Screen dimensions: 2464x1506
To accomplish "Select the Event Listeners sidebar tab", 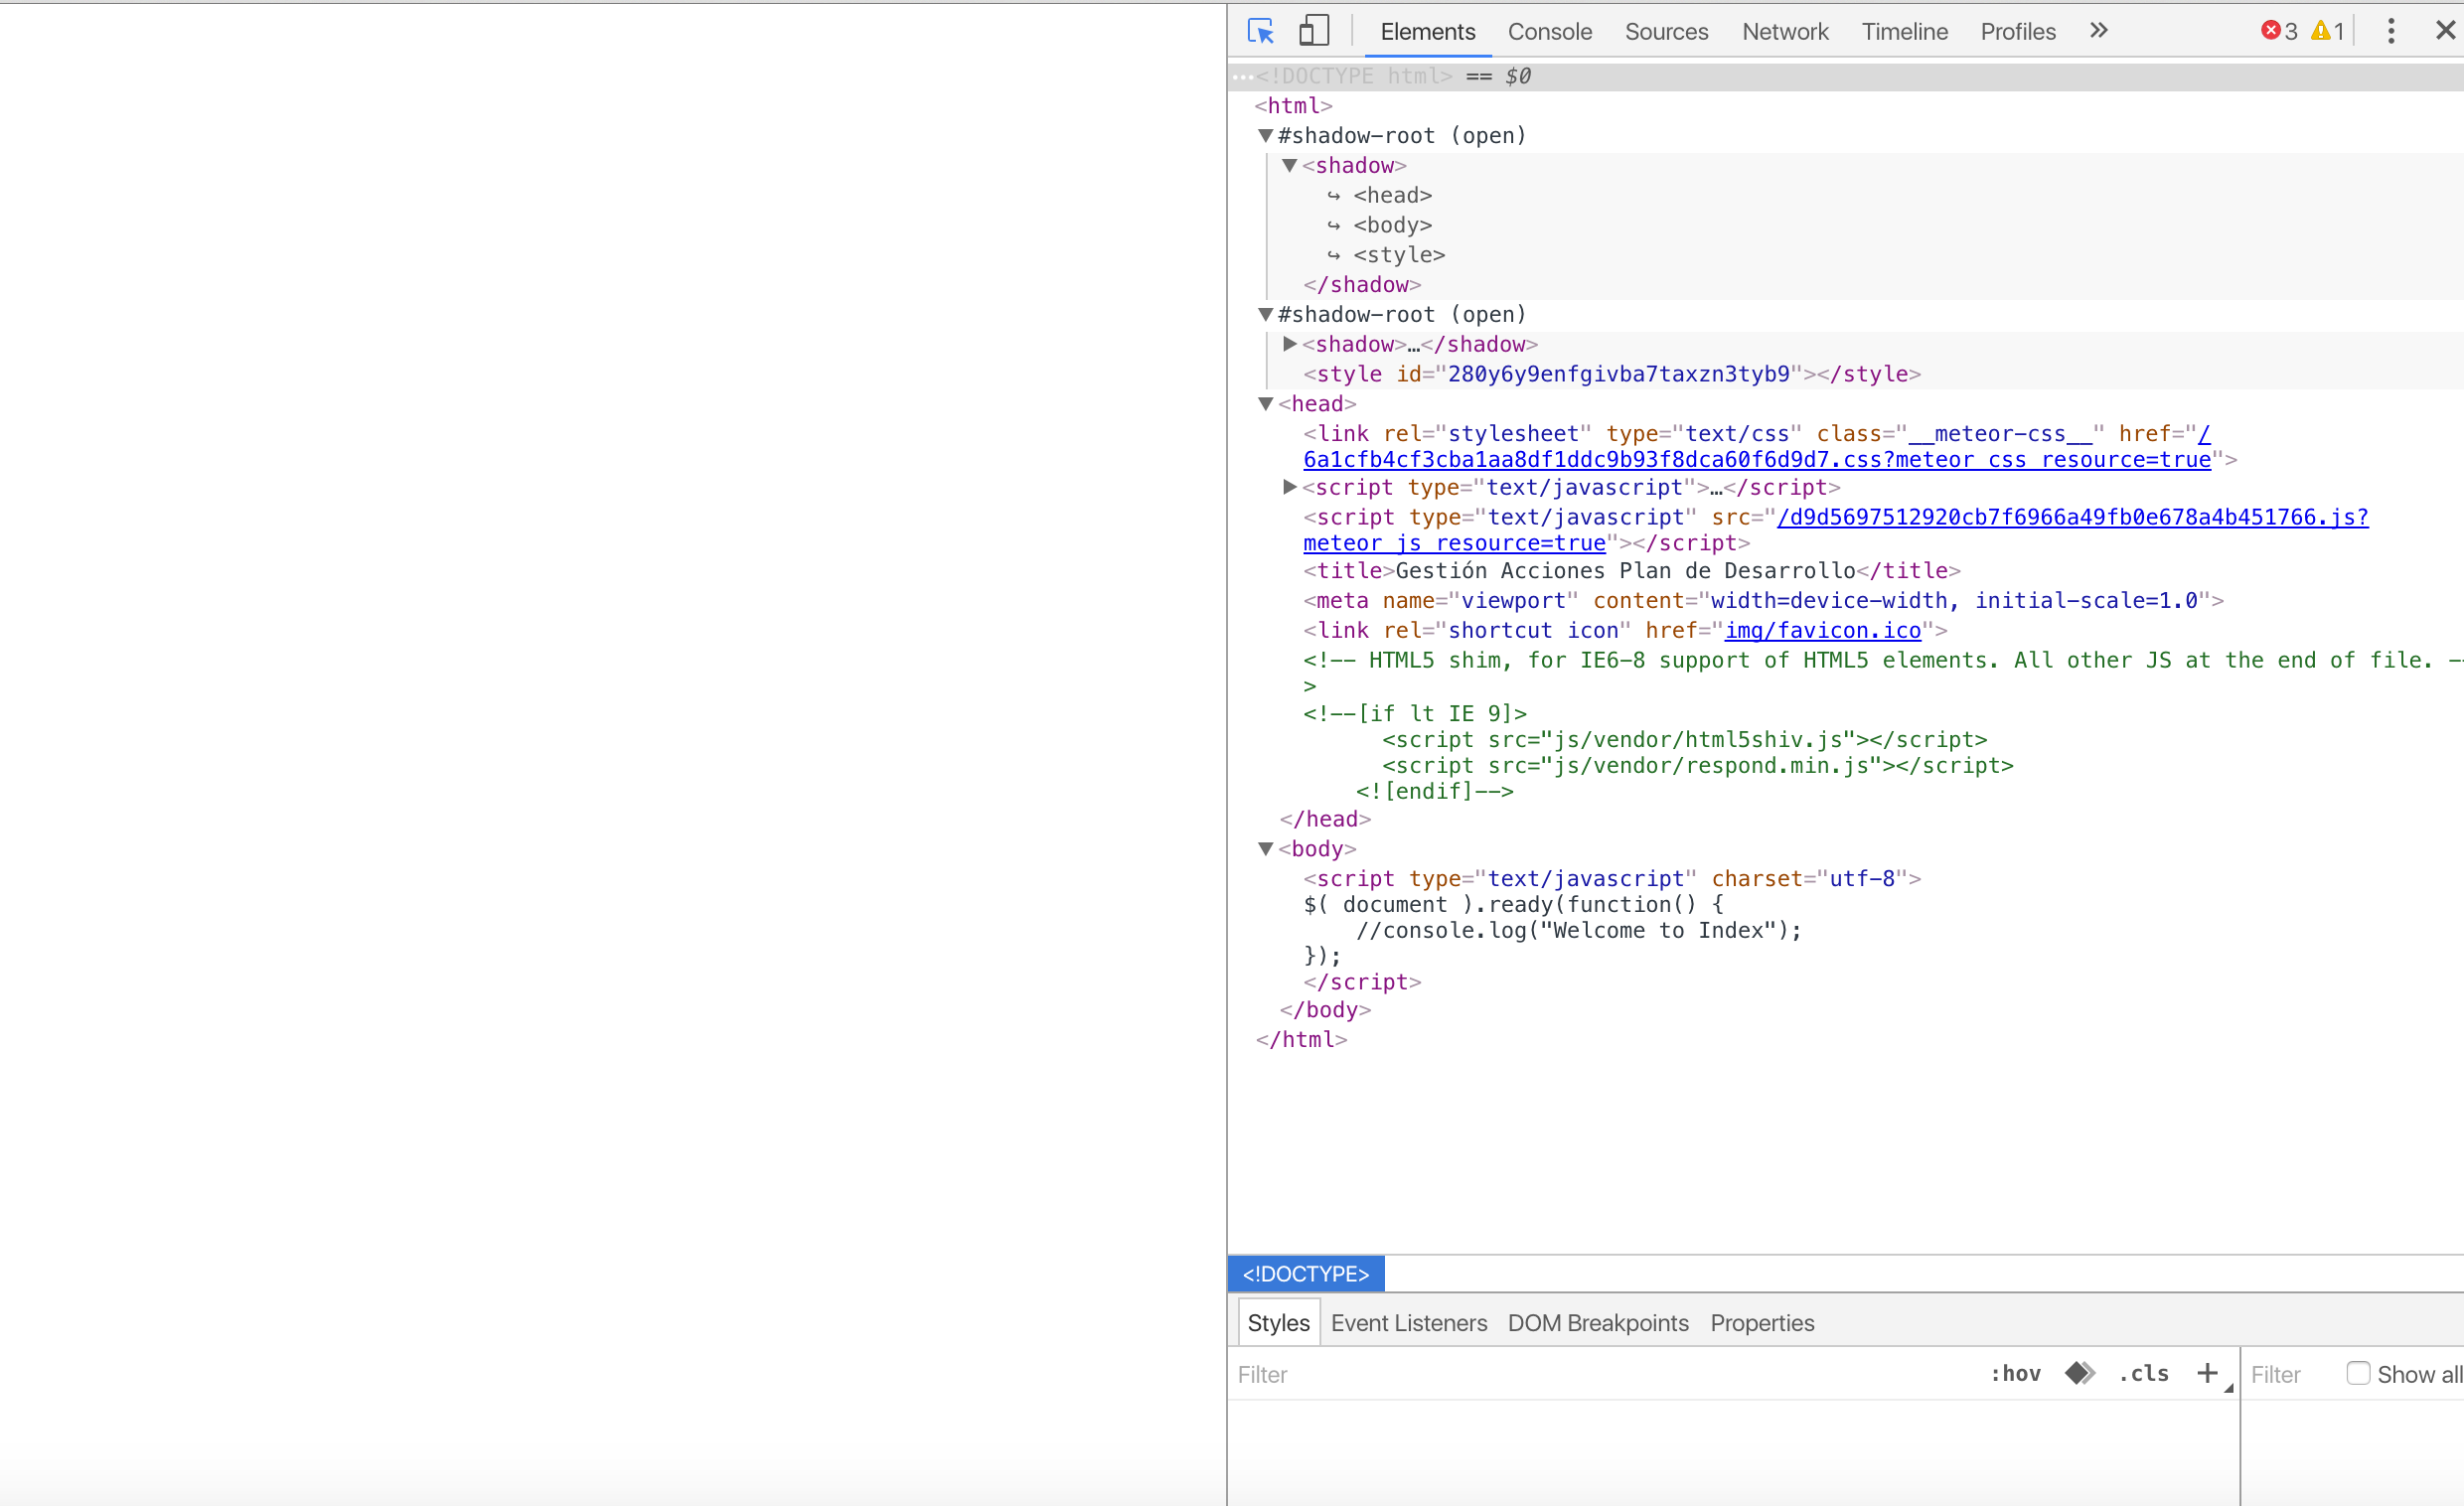I will (1408, 1322).
